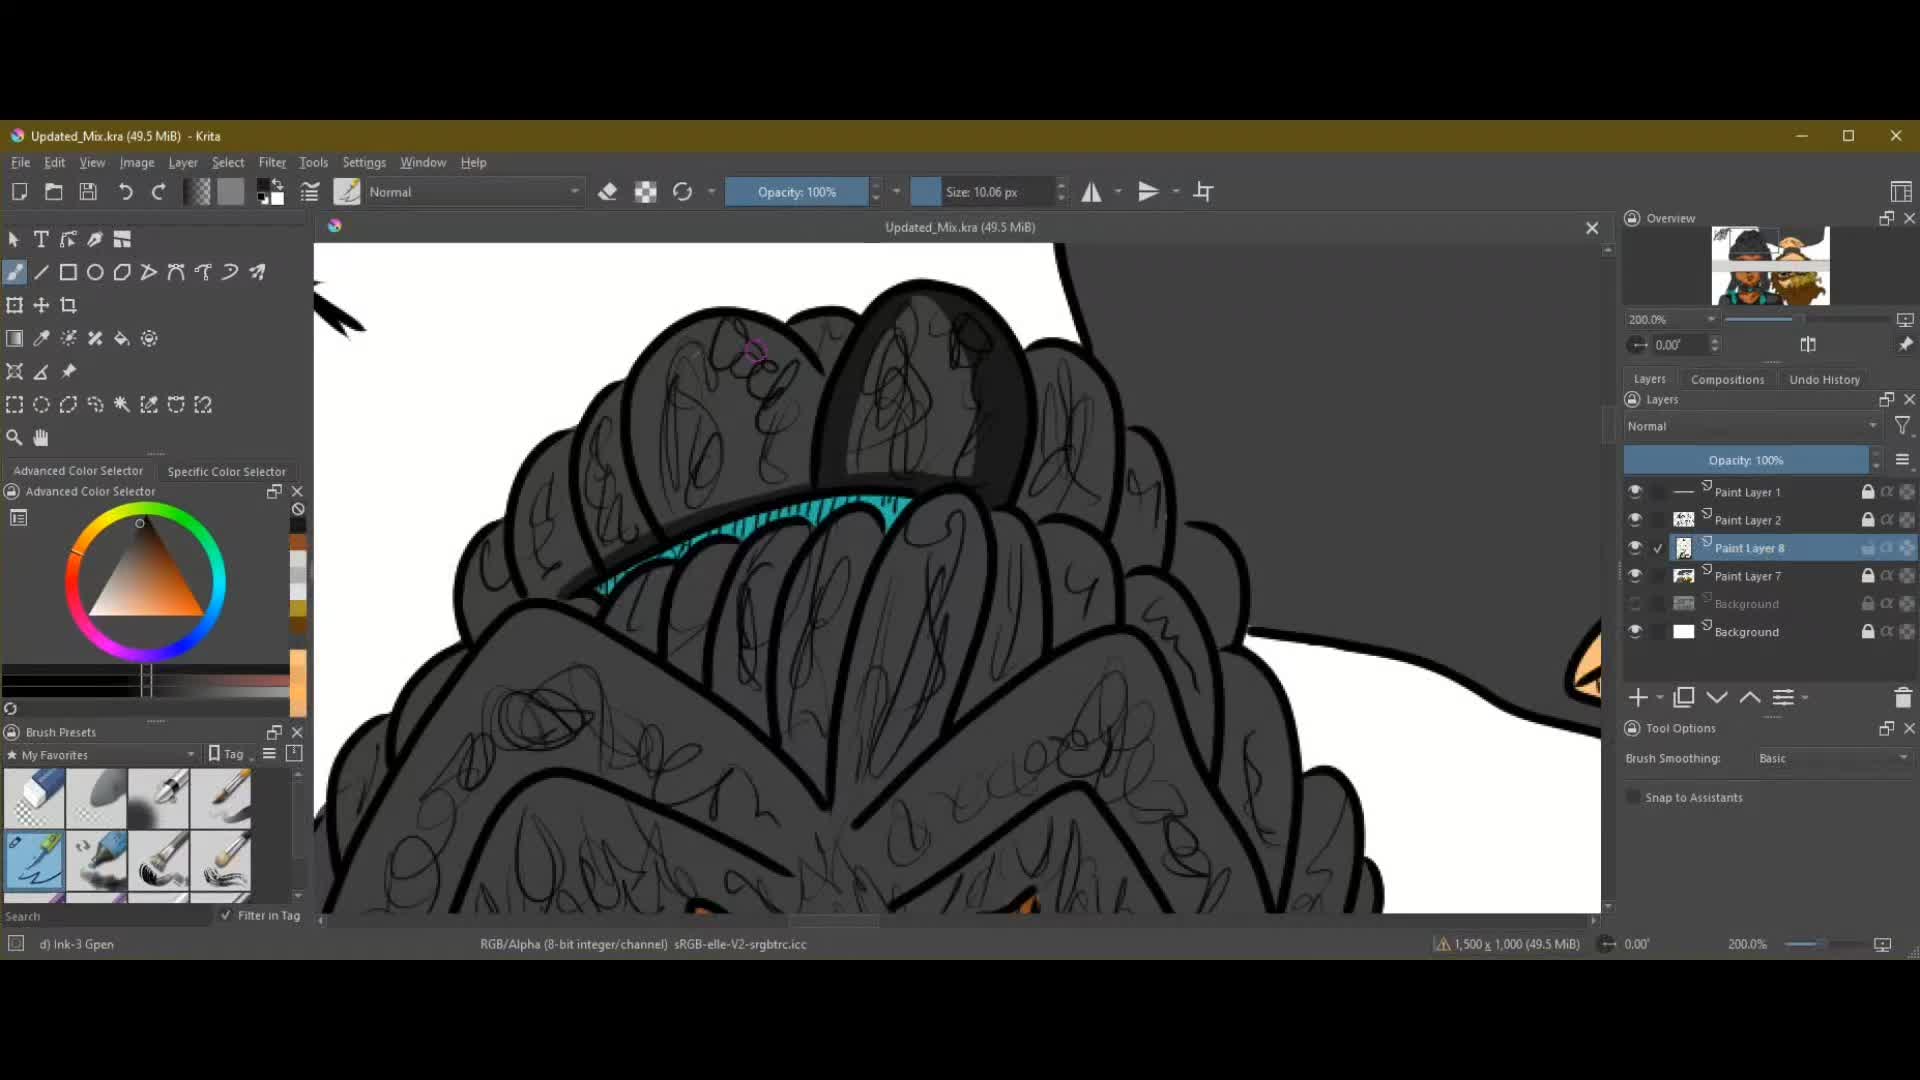Viewport: 1920px width, 1080px height.
Task: Expand vertical mirror options arrow
Action: (x=1176, y=192)
